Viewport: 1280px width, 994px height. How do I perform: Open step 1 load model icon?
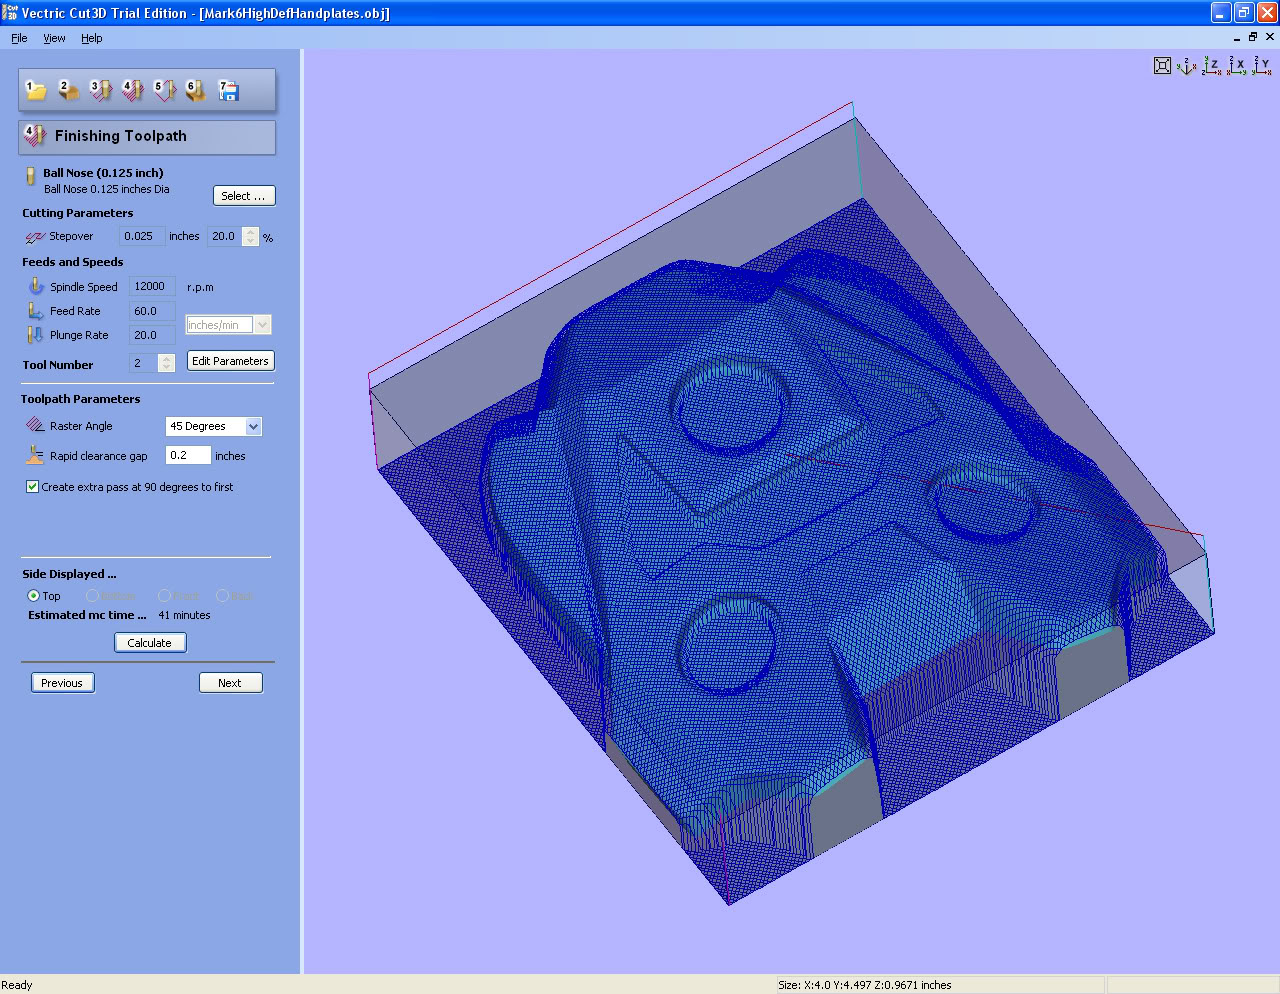pyautogui.click(x=36, y=91)
